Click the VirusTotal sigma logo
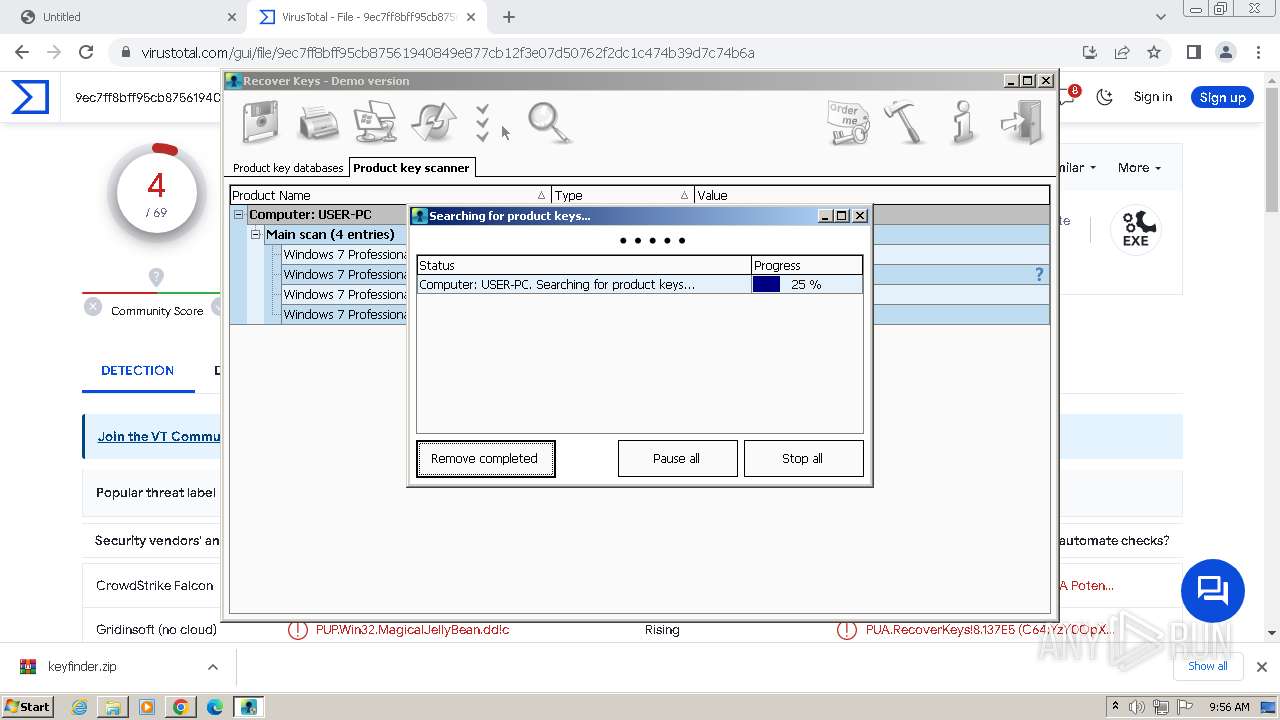 pyautogui.click(x=30, y=97)
